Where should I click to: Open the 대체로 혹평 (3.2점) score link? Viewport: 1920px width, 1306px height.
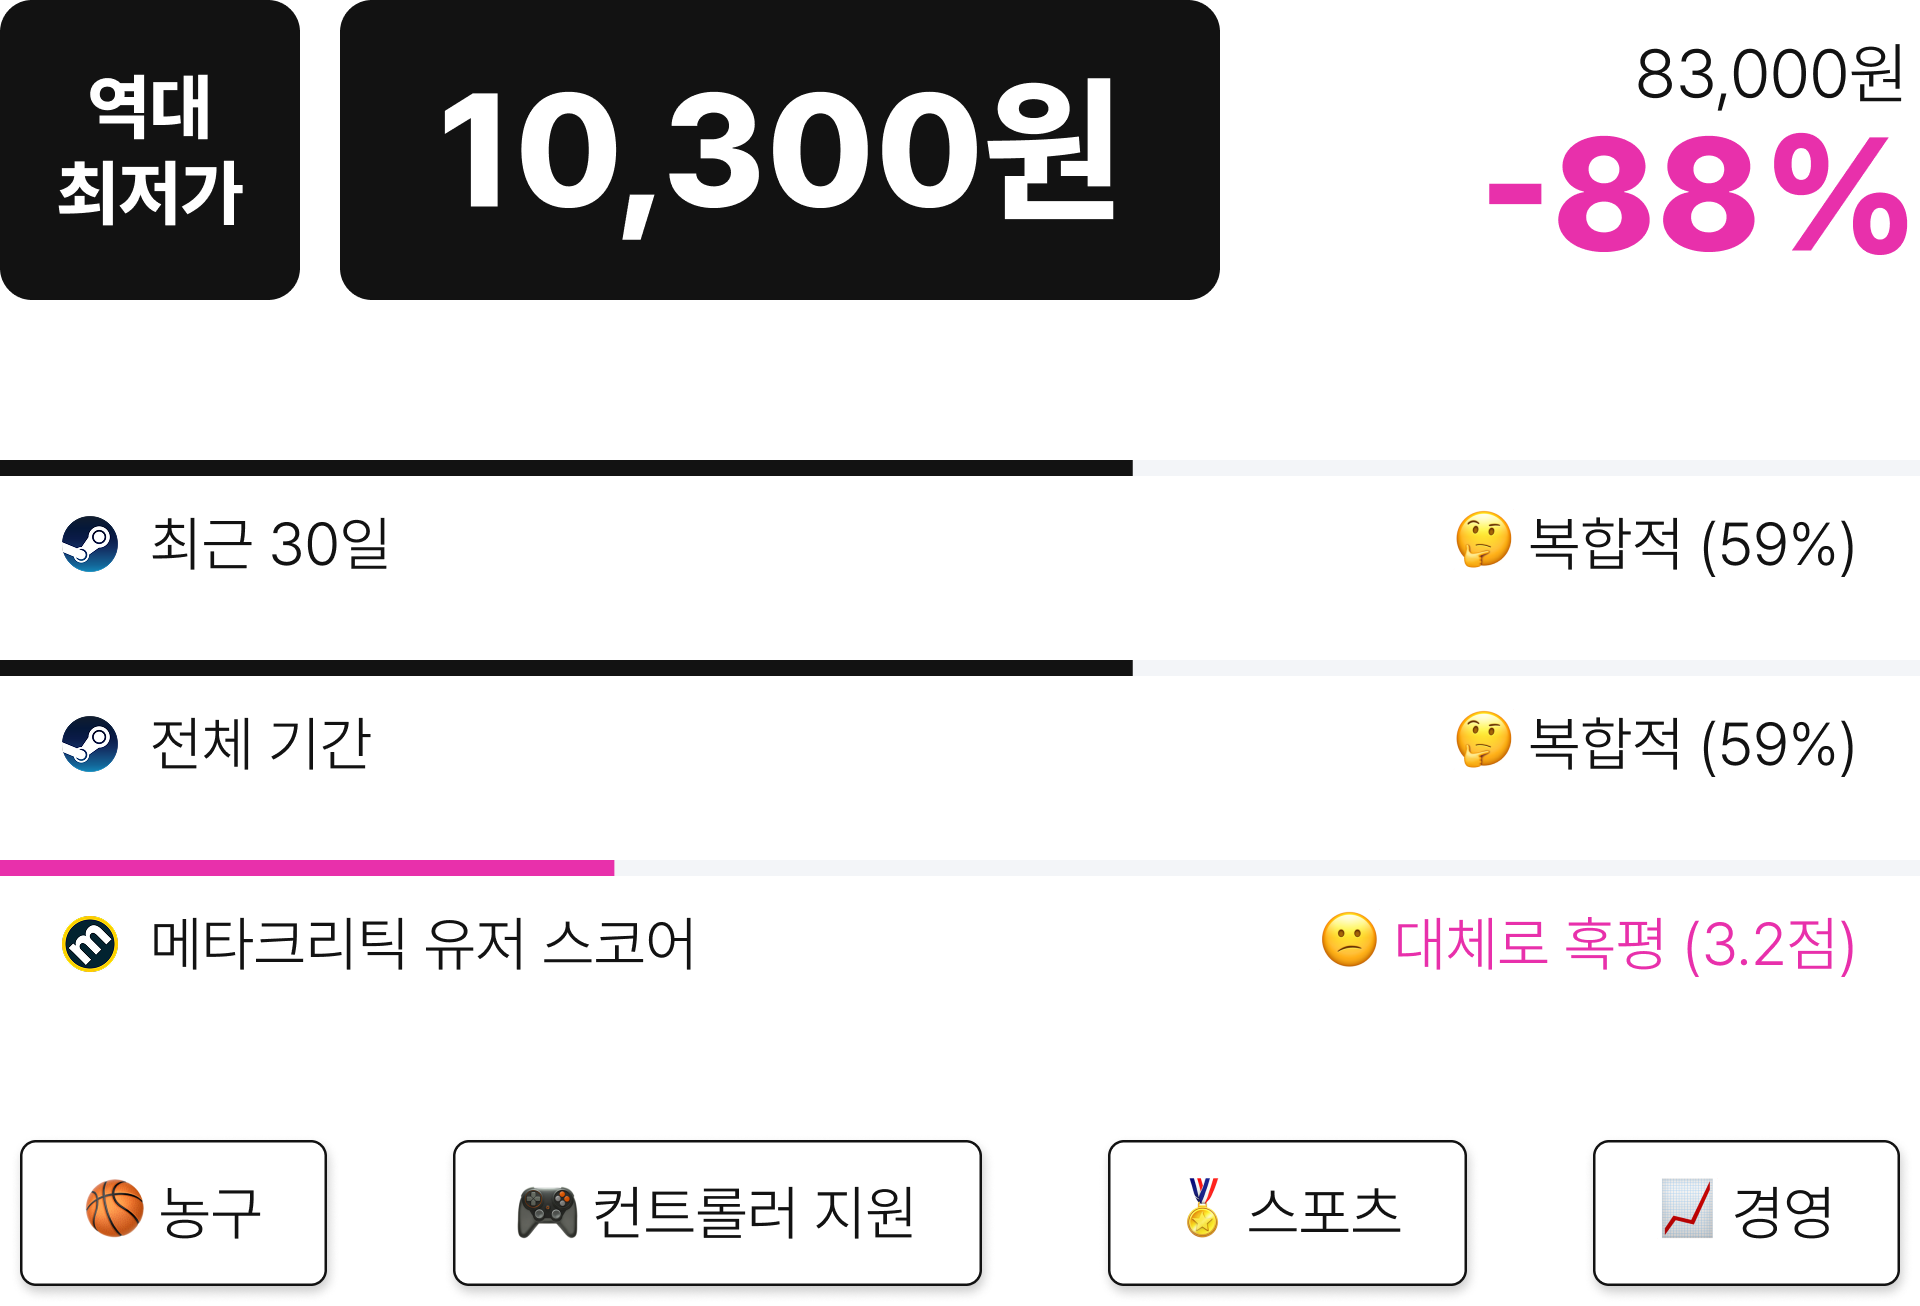tap(1624, 944)
